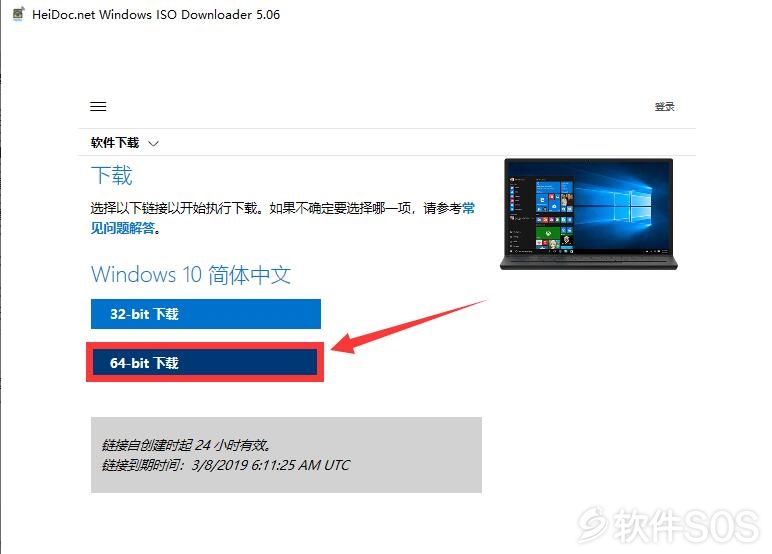Viewport: 772px width, 554px height.
Task: Click the blue 下载 page heading
Action: [112, 176]
